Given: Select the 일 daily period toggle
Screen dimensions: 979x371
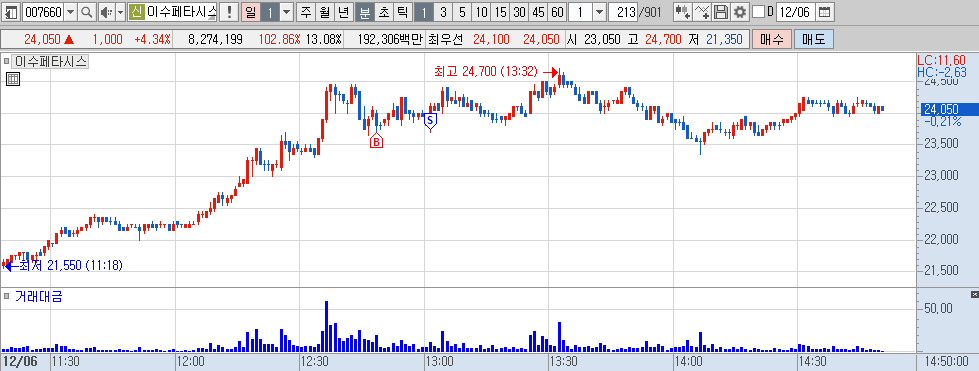Looking at the screenshot, I should coord(250,12).
